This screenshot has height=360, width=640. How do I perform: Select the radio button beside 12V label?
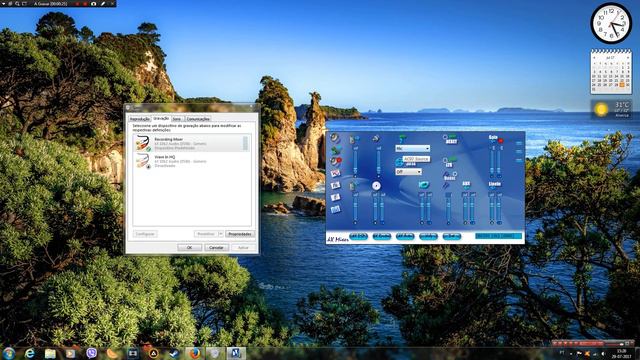[x=445, y=161]
